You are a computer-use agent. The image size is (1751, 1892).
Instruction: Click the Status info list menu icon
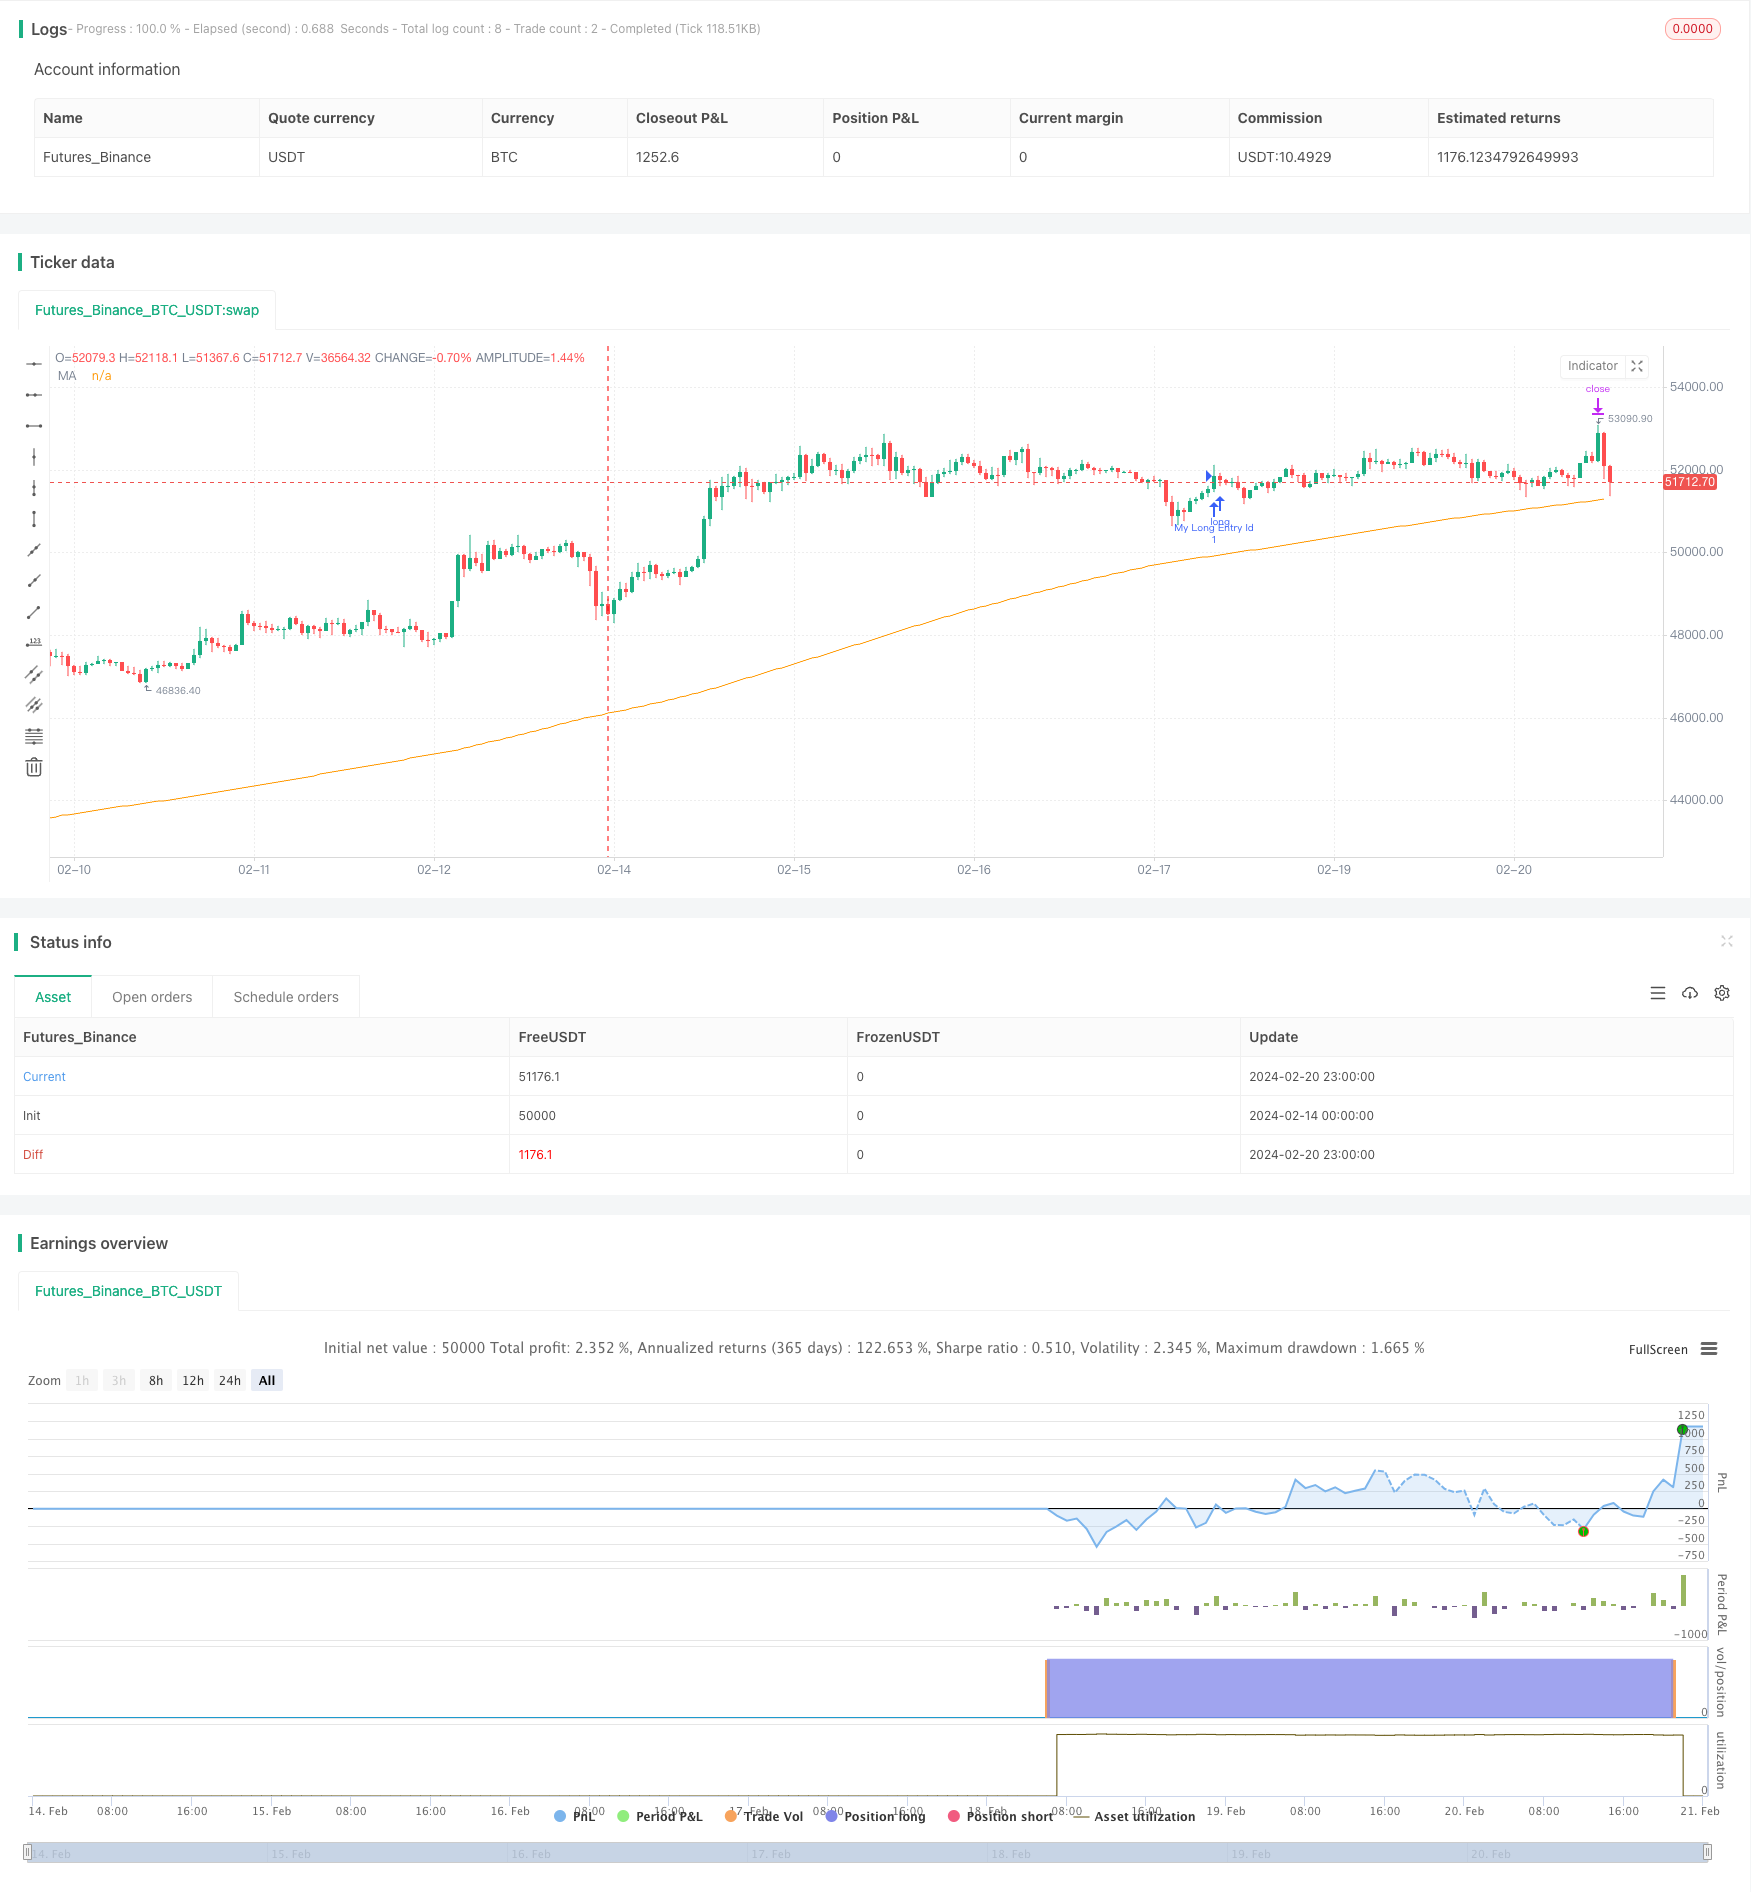coord(1658,993)
